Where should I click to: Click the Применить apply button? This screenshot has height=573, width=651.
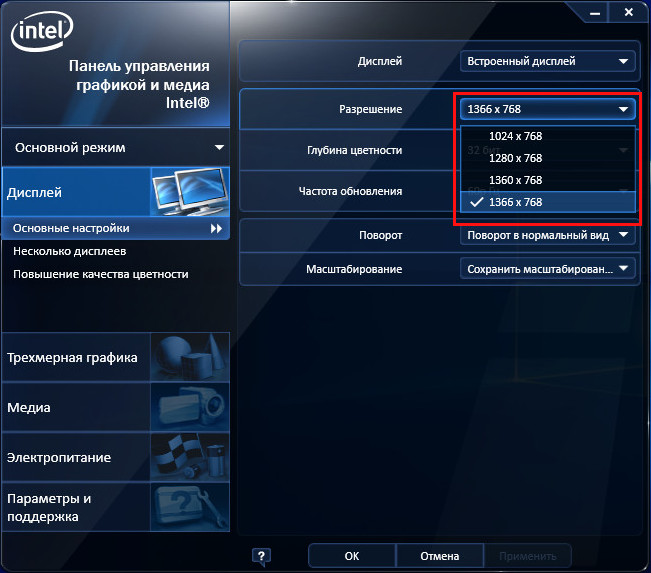[527, 556]
